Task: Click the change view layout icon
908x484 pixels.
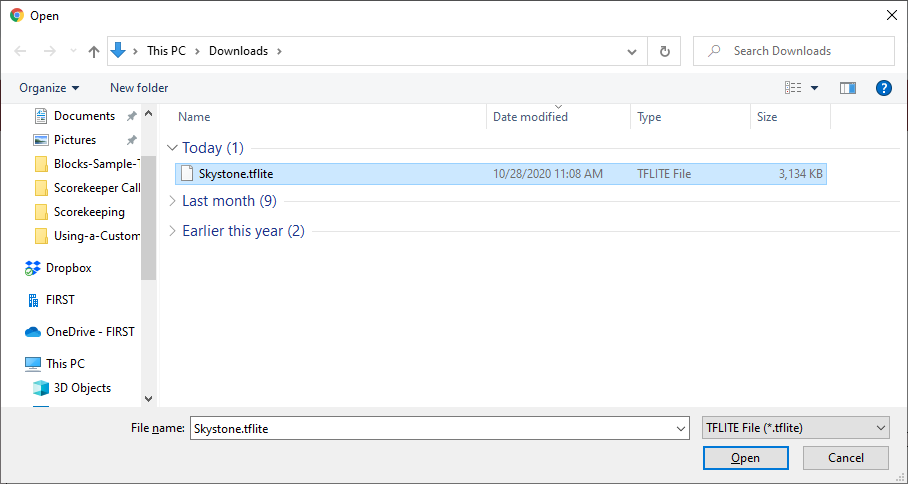Action: coord(793,88)
